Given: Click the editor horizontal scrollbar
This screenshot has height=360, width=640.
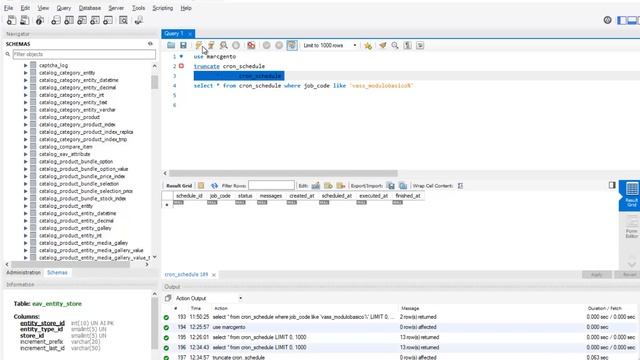Looking at the screenshot, I should click(283, 173).
